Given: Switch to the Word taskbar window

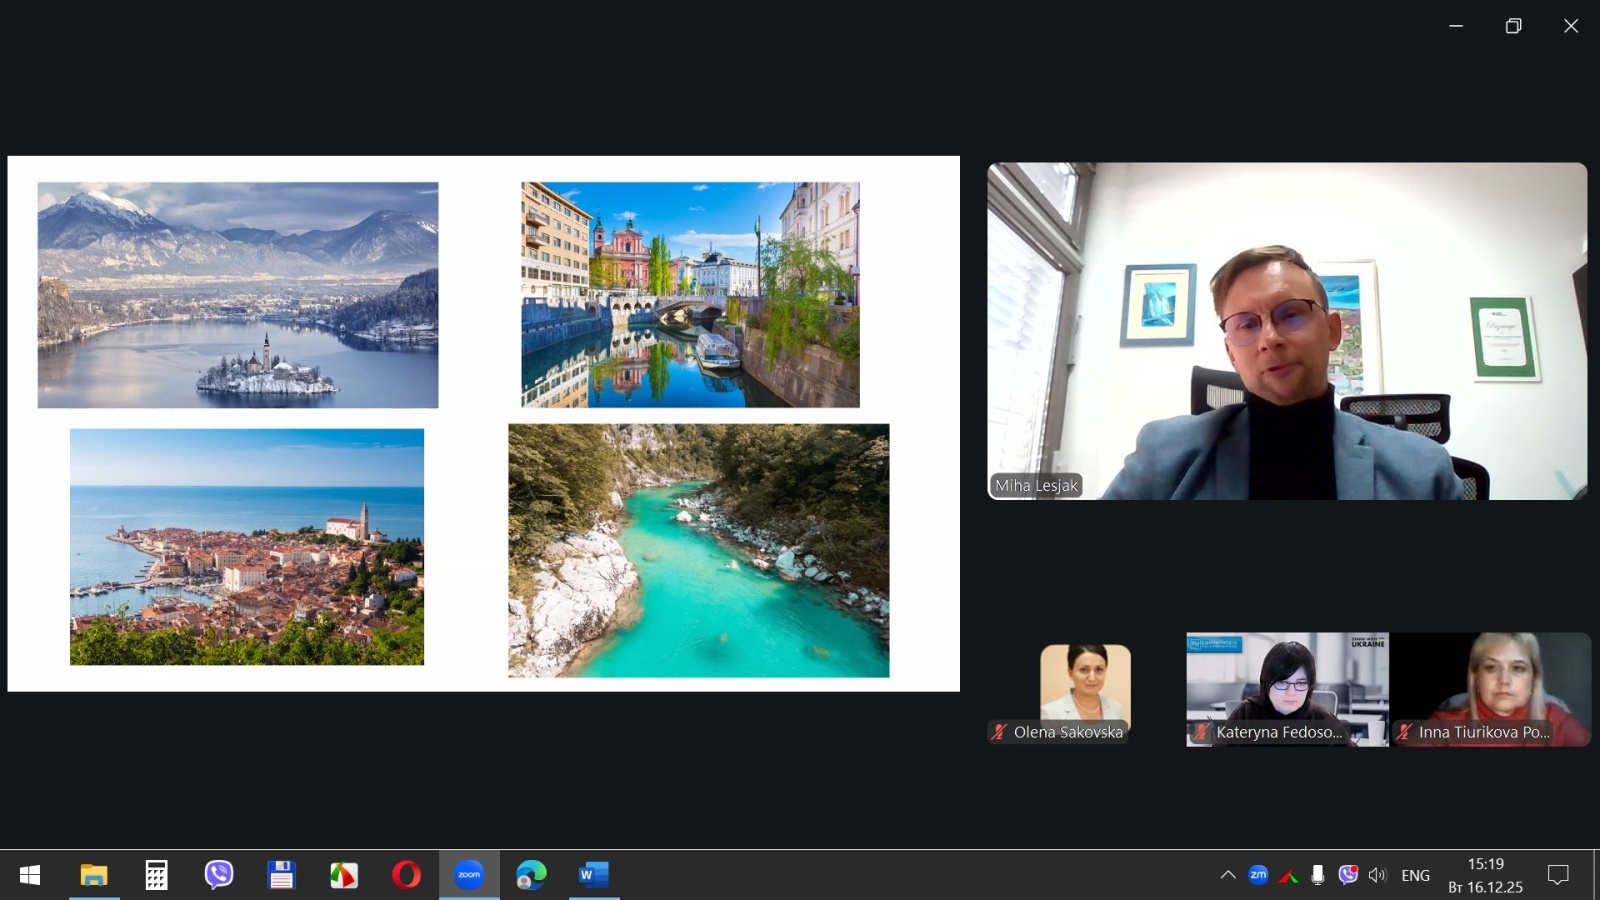Looking at the screenshot, I should (x=593, y=876).
